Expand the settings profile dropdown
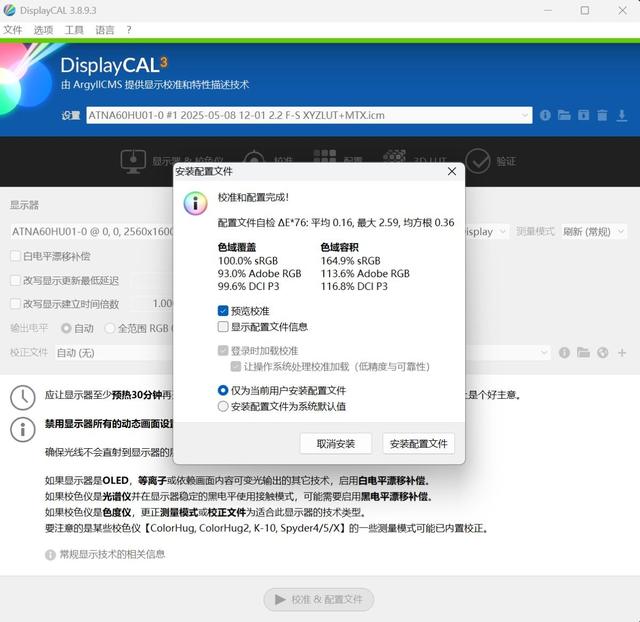 (x=524, y=116)
